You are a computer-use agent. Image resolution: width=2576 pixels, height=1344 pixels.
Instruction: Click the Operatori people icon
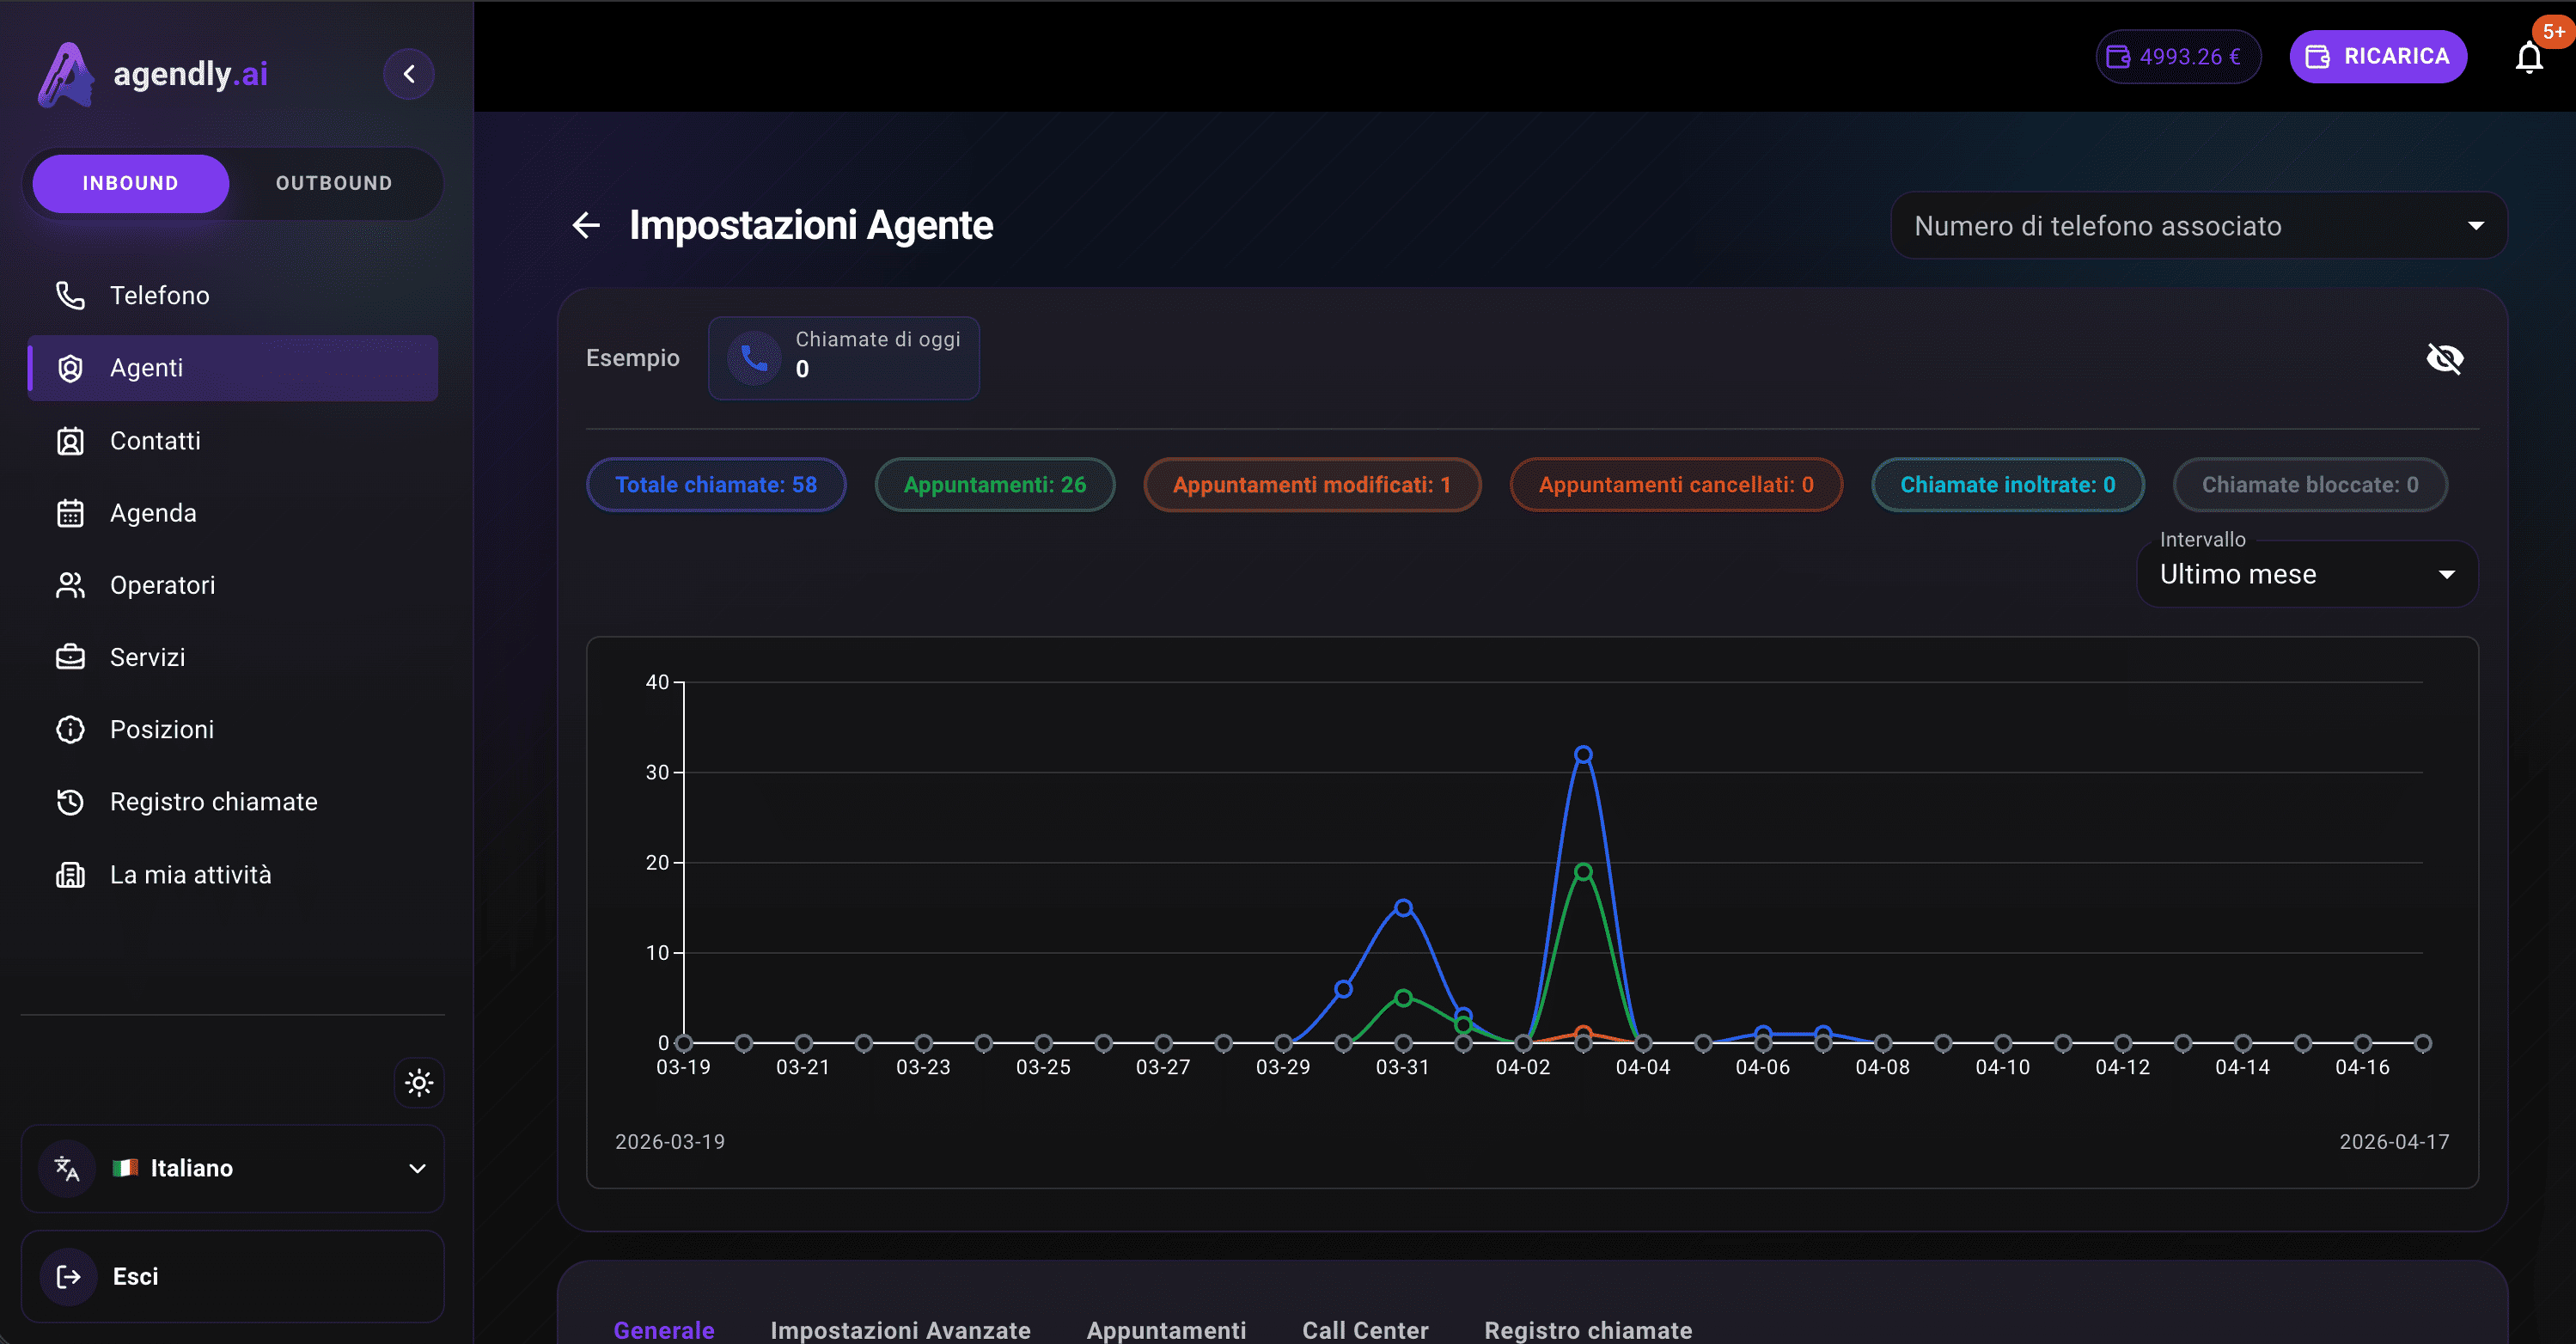pyautogui.click(x=70, y=585)
